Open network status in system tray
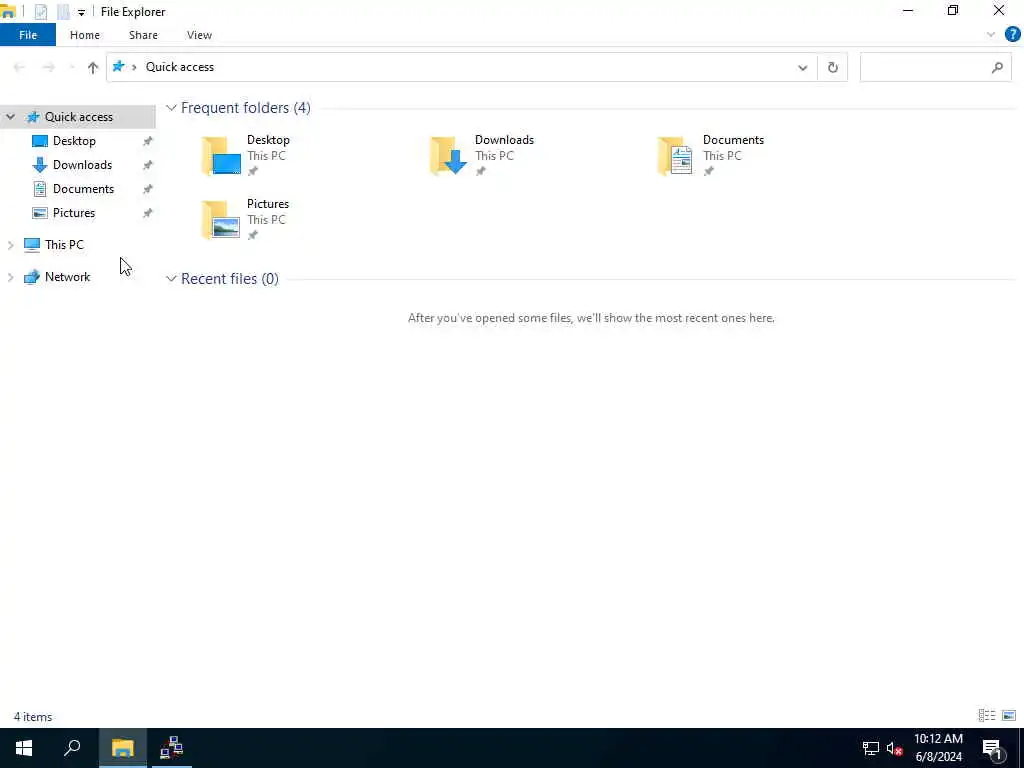 pos(871,748)
